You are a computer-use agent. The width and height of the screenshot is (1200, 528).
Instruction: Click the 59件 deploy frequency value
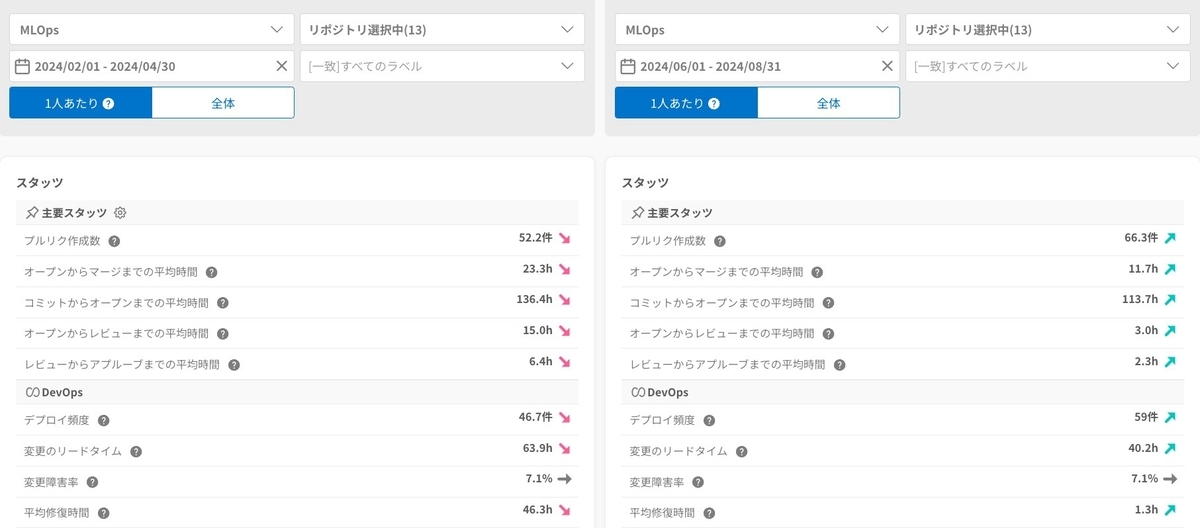click(1145, 417)
